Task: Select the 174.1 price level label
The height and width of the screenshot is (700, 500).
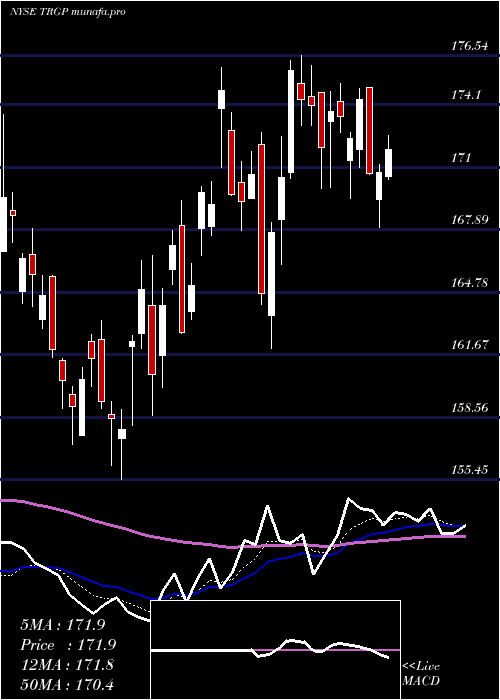Action: (467, 95)
